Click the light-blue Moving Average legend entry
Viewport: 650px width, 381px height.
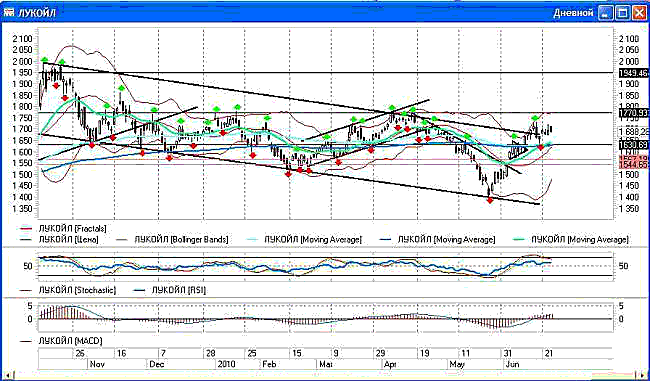point(306,239)
